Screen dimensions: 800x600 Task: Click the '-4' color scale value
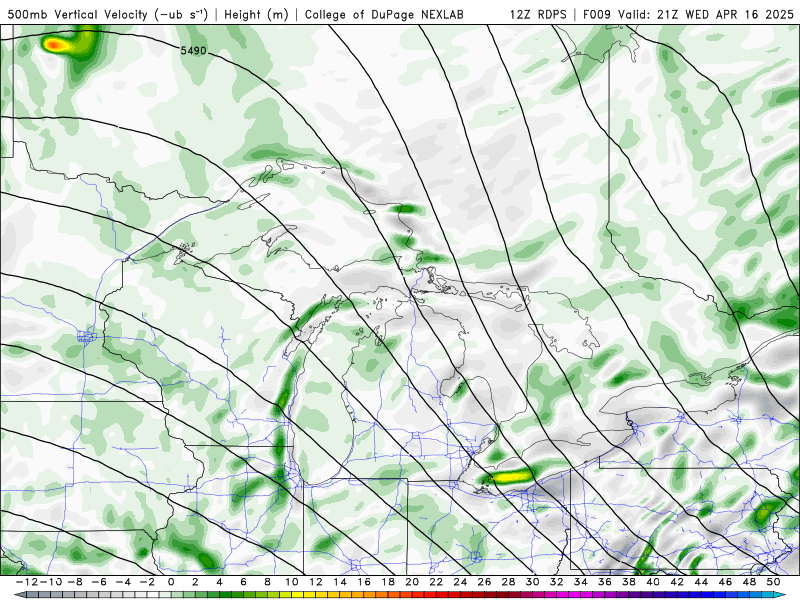pos(124,582)
